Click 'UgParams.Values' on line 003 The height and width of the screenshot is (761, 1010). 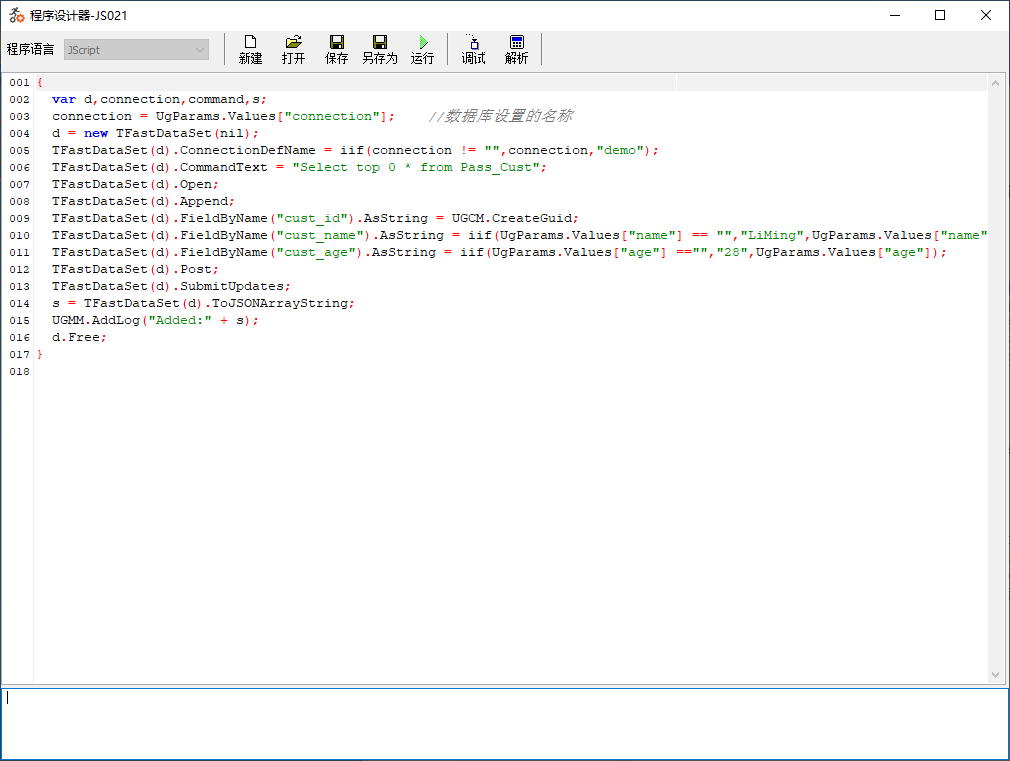pos(216,117)
